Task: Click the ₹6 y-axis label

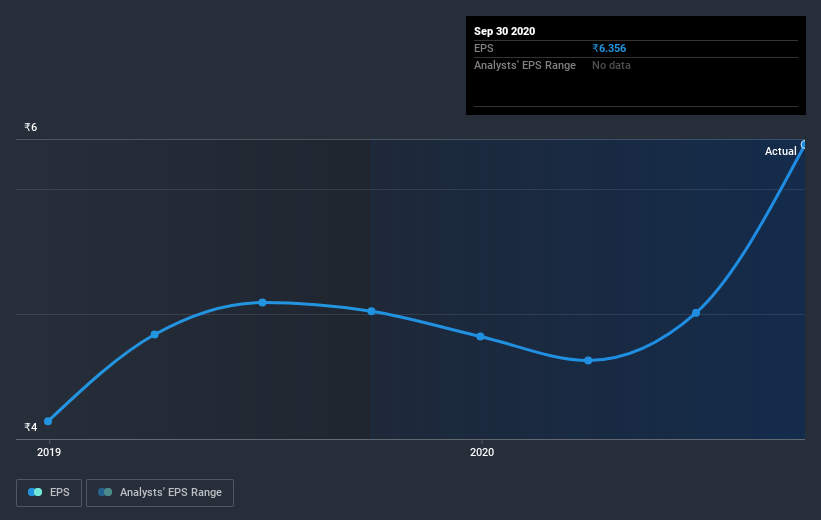Action: coord(31,127)
